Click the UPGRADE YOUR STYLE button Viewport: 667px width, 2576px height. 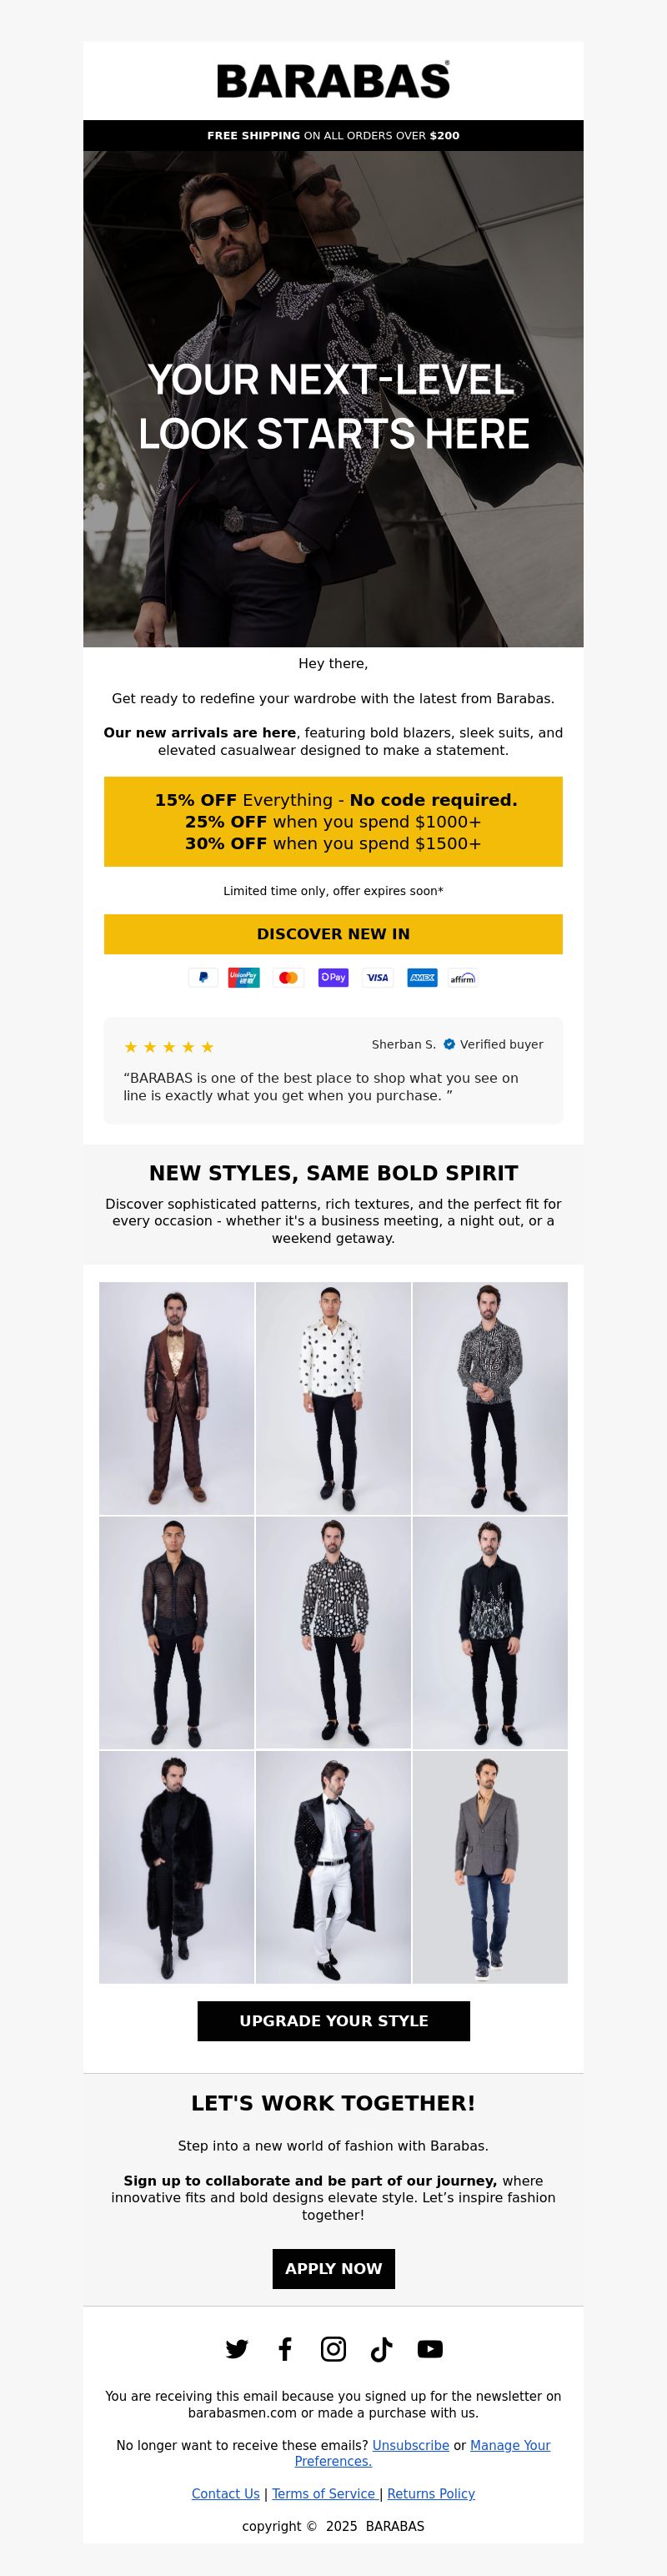(333, 2021)
